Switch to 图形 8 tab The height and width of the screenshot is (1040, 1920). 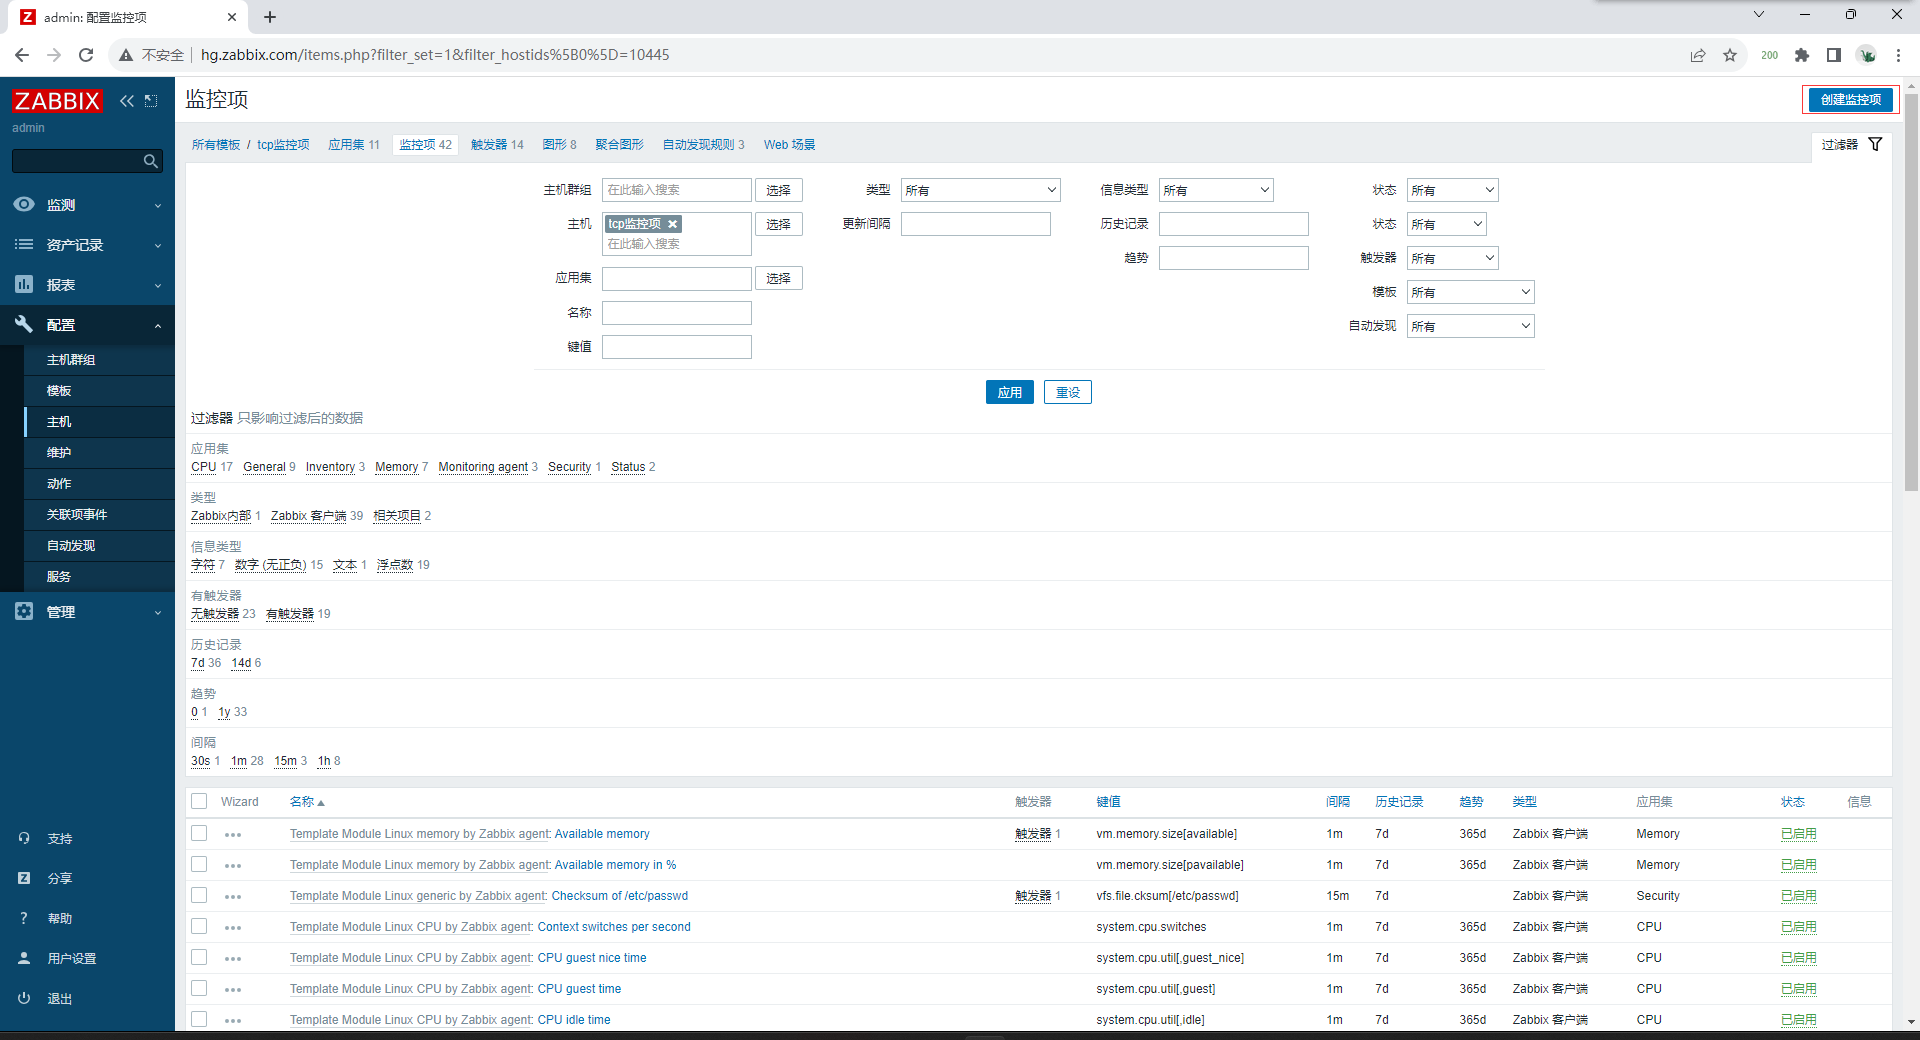(x=559, y=145)
